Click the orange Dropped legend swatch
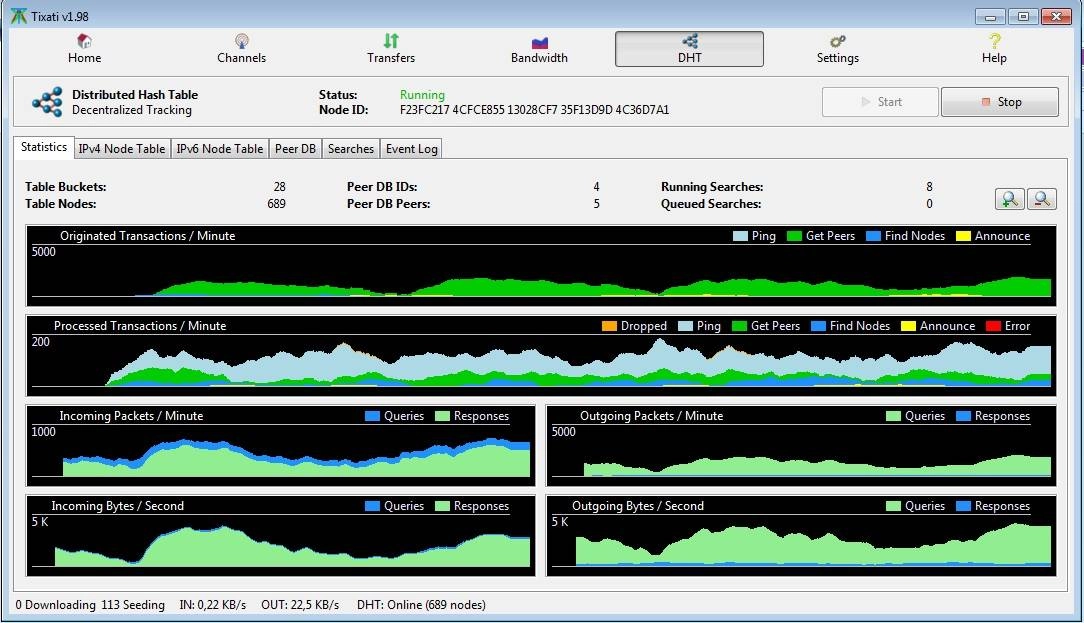This screenshot has height=623, width=1084. [609, 326]
